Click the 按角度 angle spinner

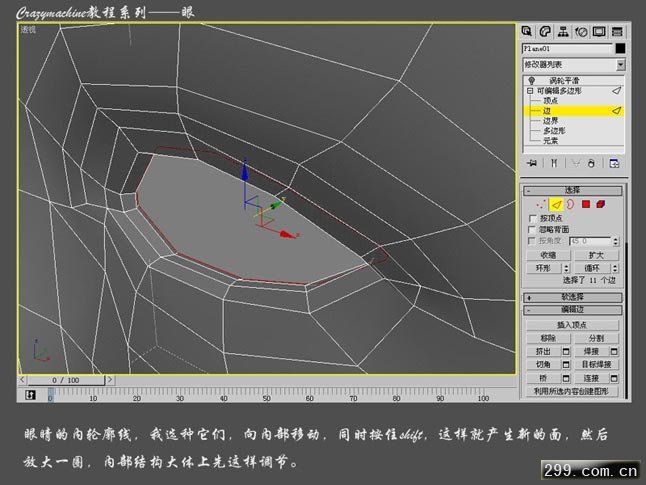point(616,241)
